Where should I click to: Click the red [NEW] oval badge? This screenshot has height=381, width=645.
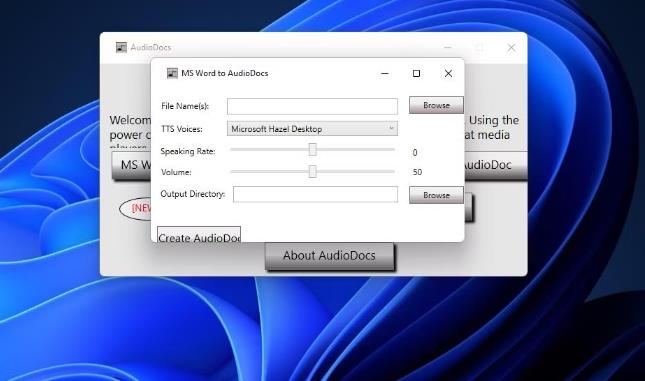click(x=136, y=209)
